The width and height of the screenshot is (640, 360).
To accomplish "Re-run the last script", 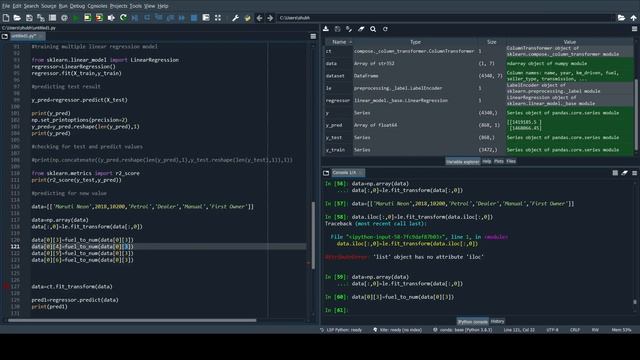I will 123,18.
